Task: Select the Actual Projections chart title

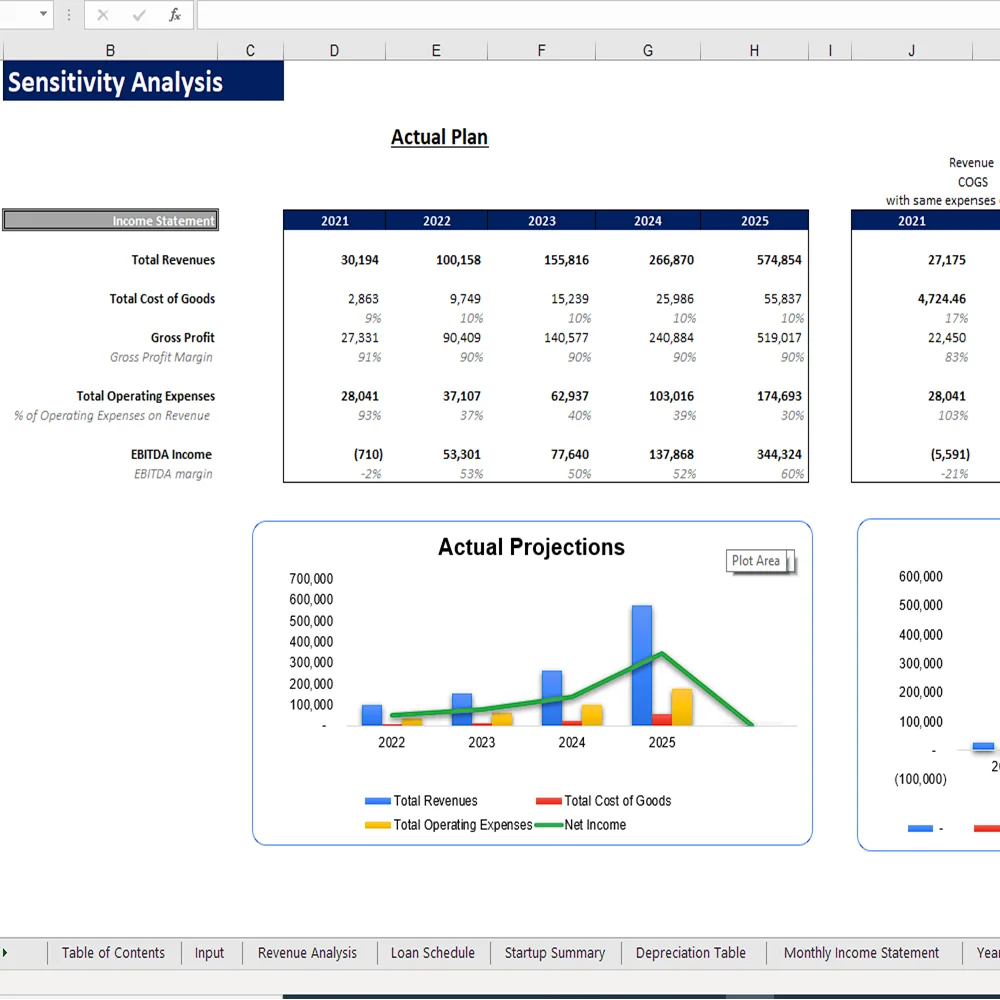Action: [x=531, y=547]
